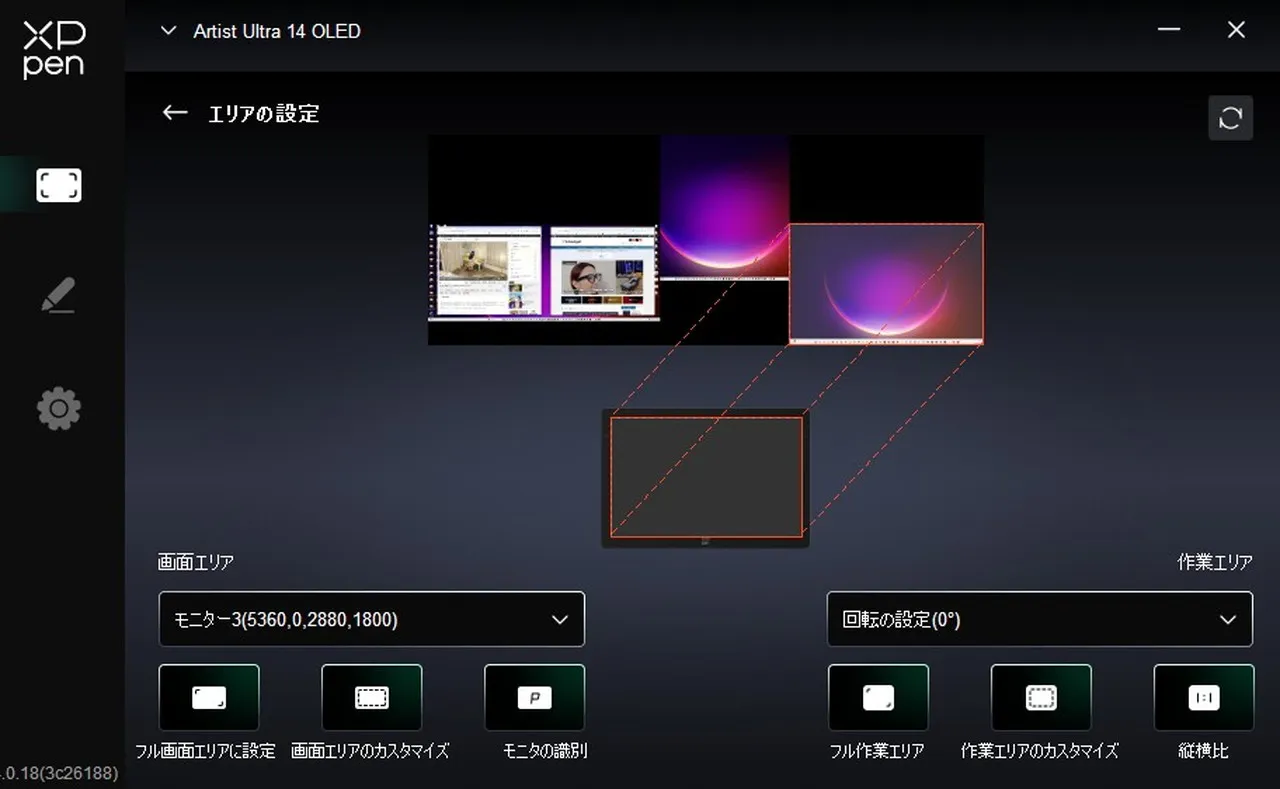1280x789 pixels.
Task: Click the refresh icon button
Action: pos(1230,118)
